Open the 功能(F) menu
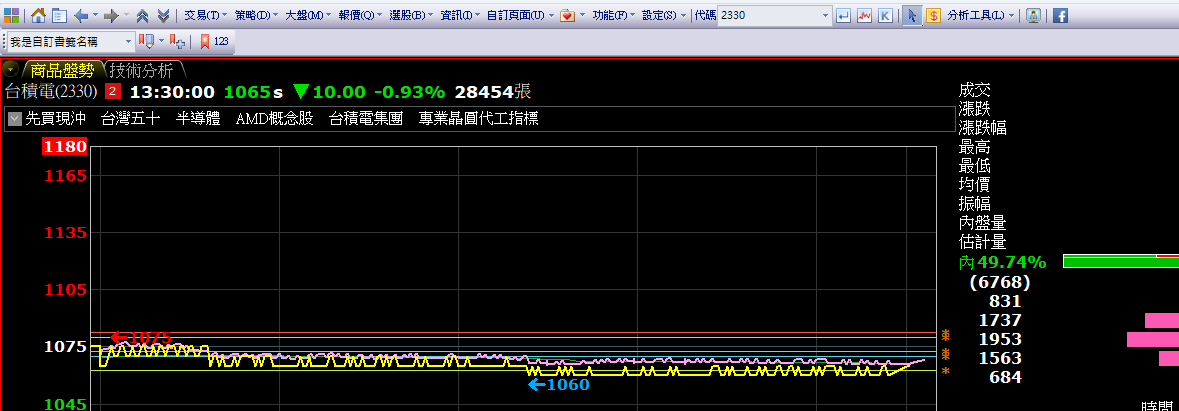The height and width of the screenshot is (411, 1179). 614,15
